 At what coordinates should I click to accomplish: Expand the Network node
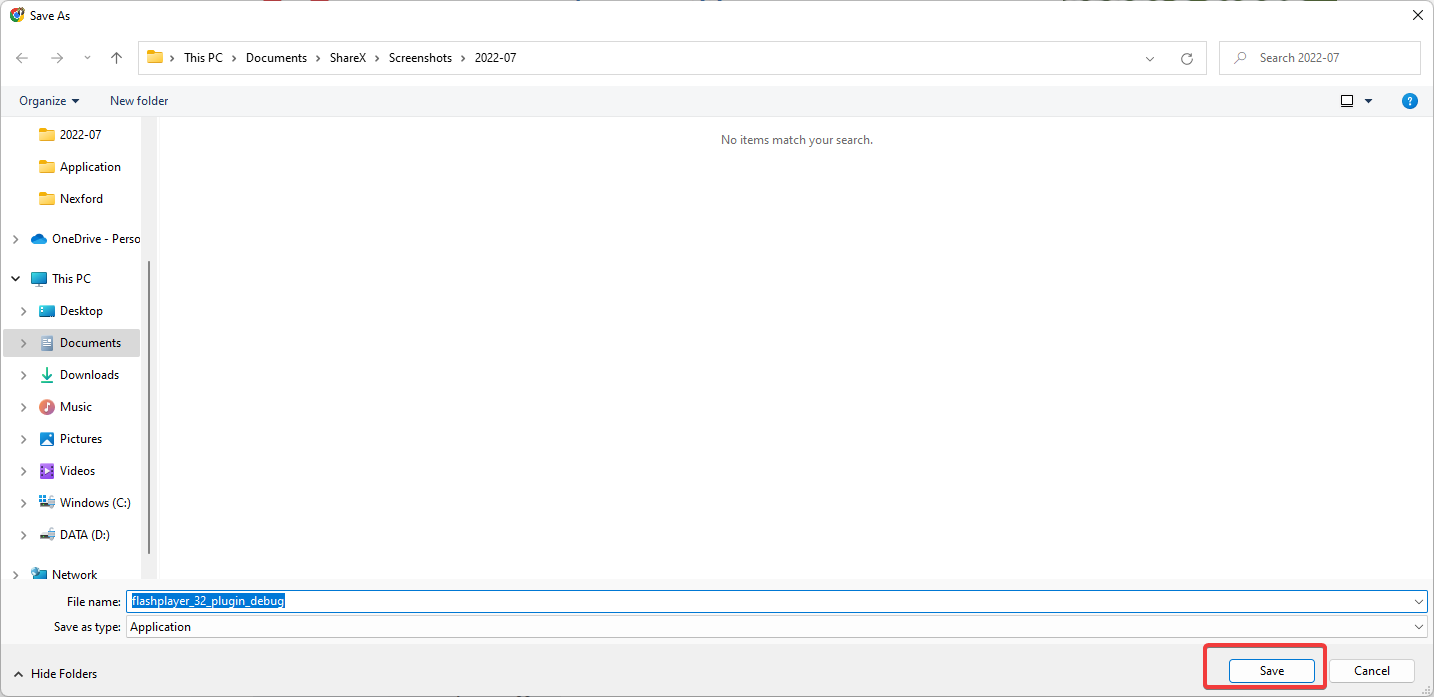[x=15, y=575]
